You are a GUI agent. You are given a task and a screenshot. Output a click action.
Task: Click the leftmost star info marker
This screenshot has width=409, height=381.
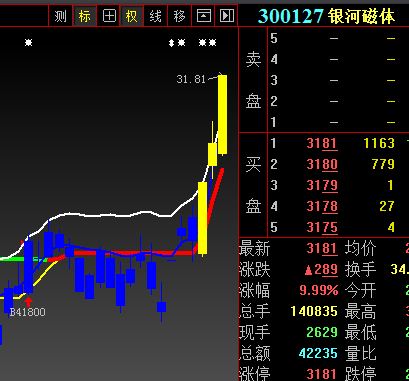coord(29,43)
